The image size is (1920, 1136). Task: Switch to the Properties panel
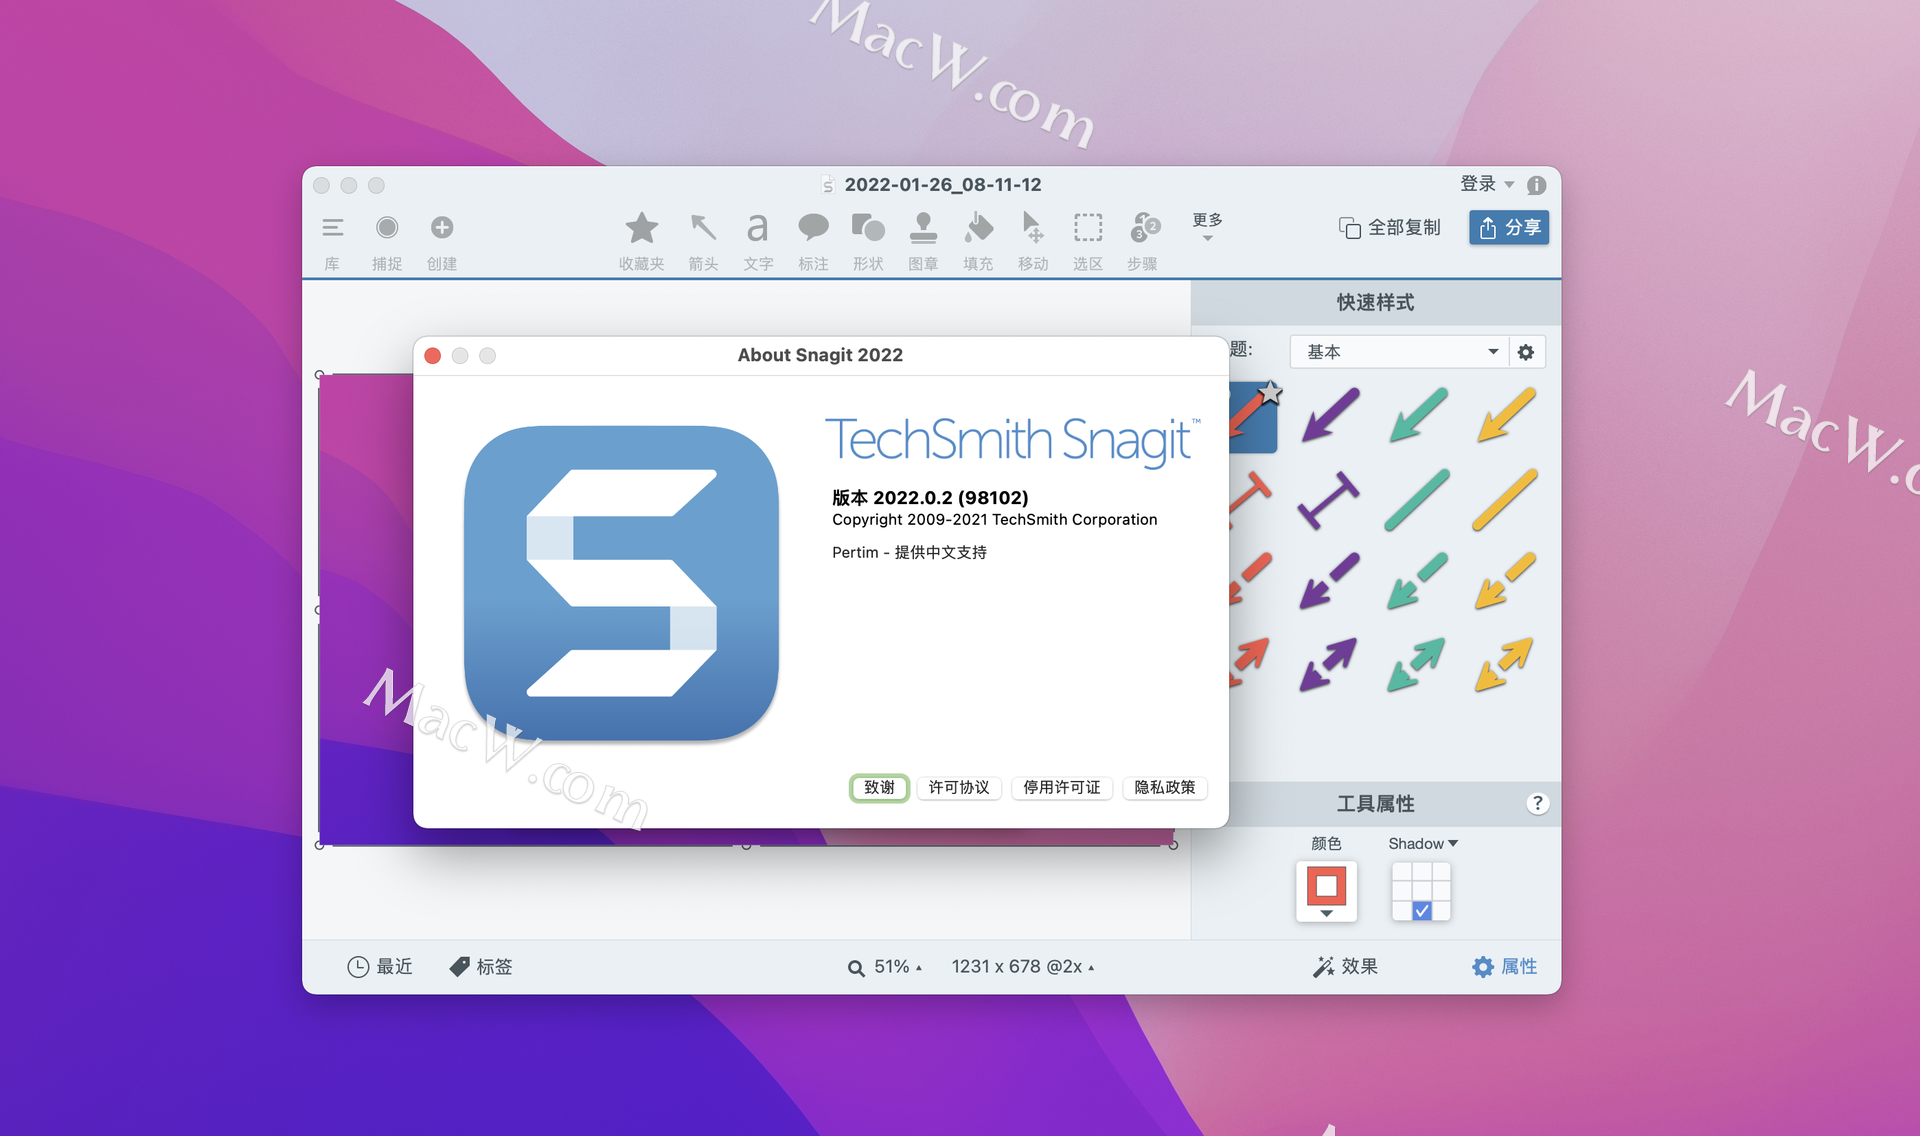1505,967
